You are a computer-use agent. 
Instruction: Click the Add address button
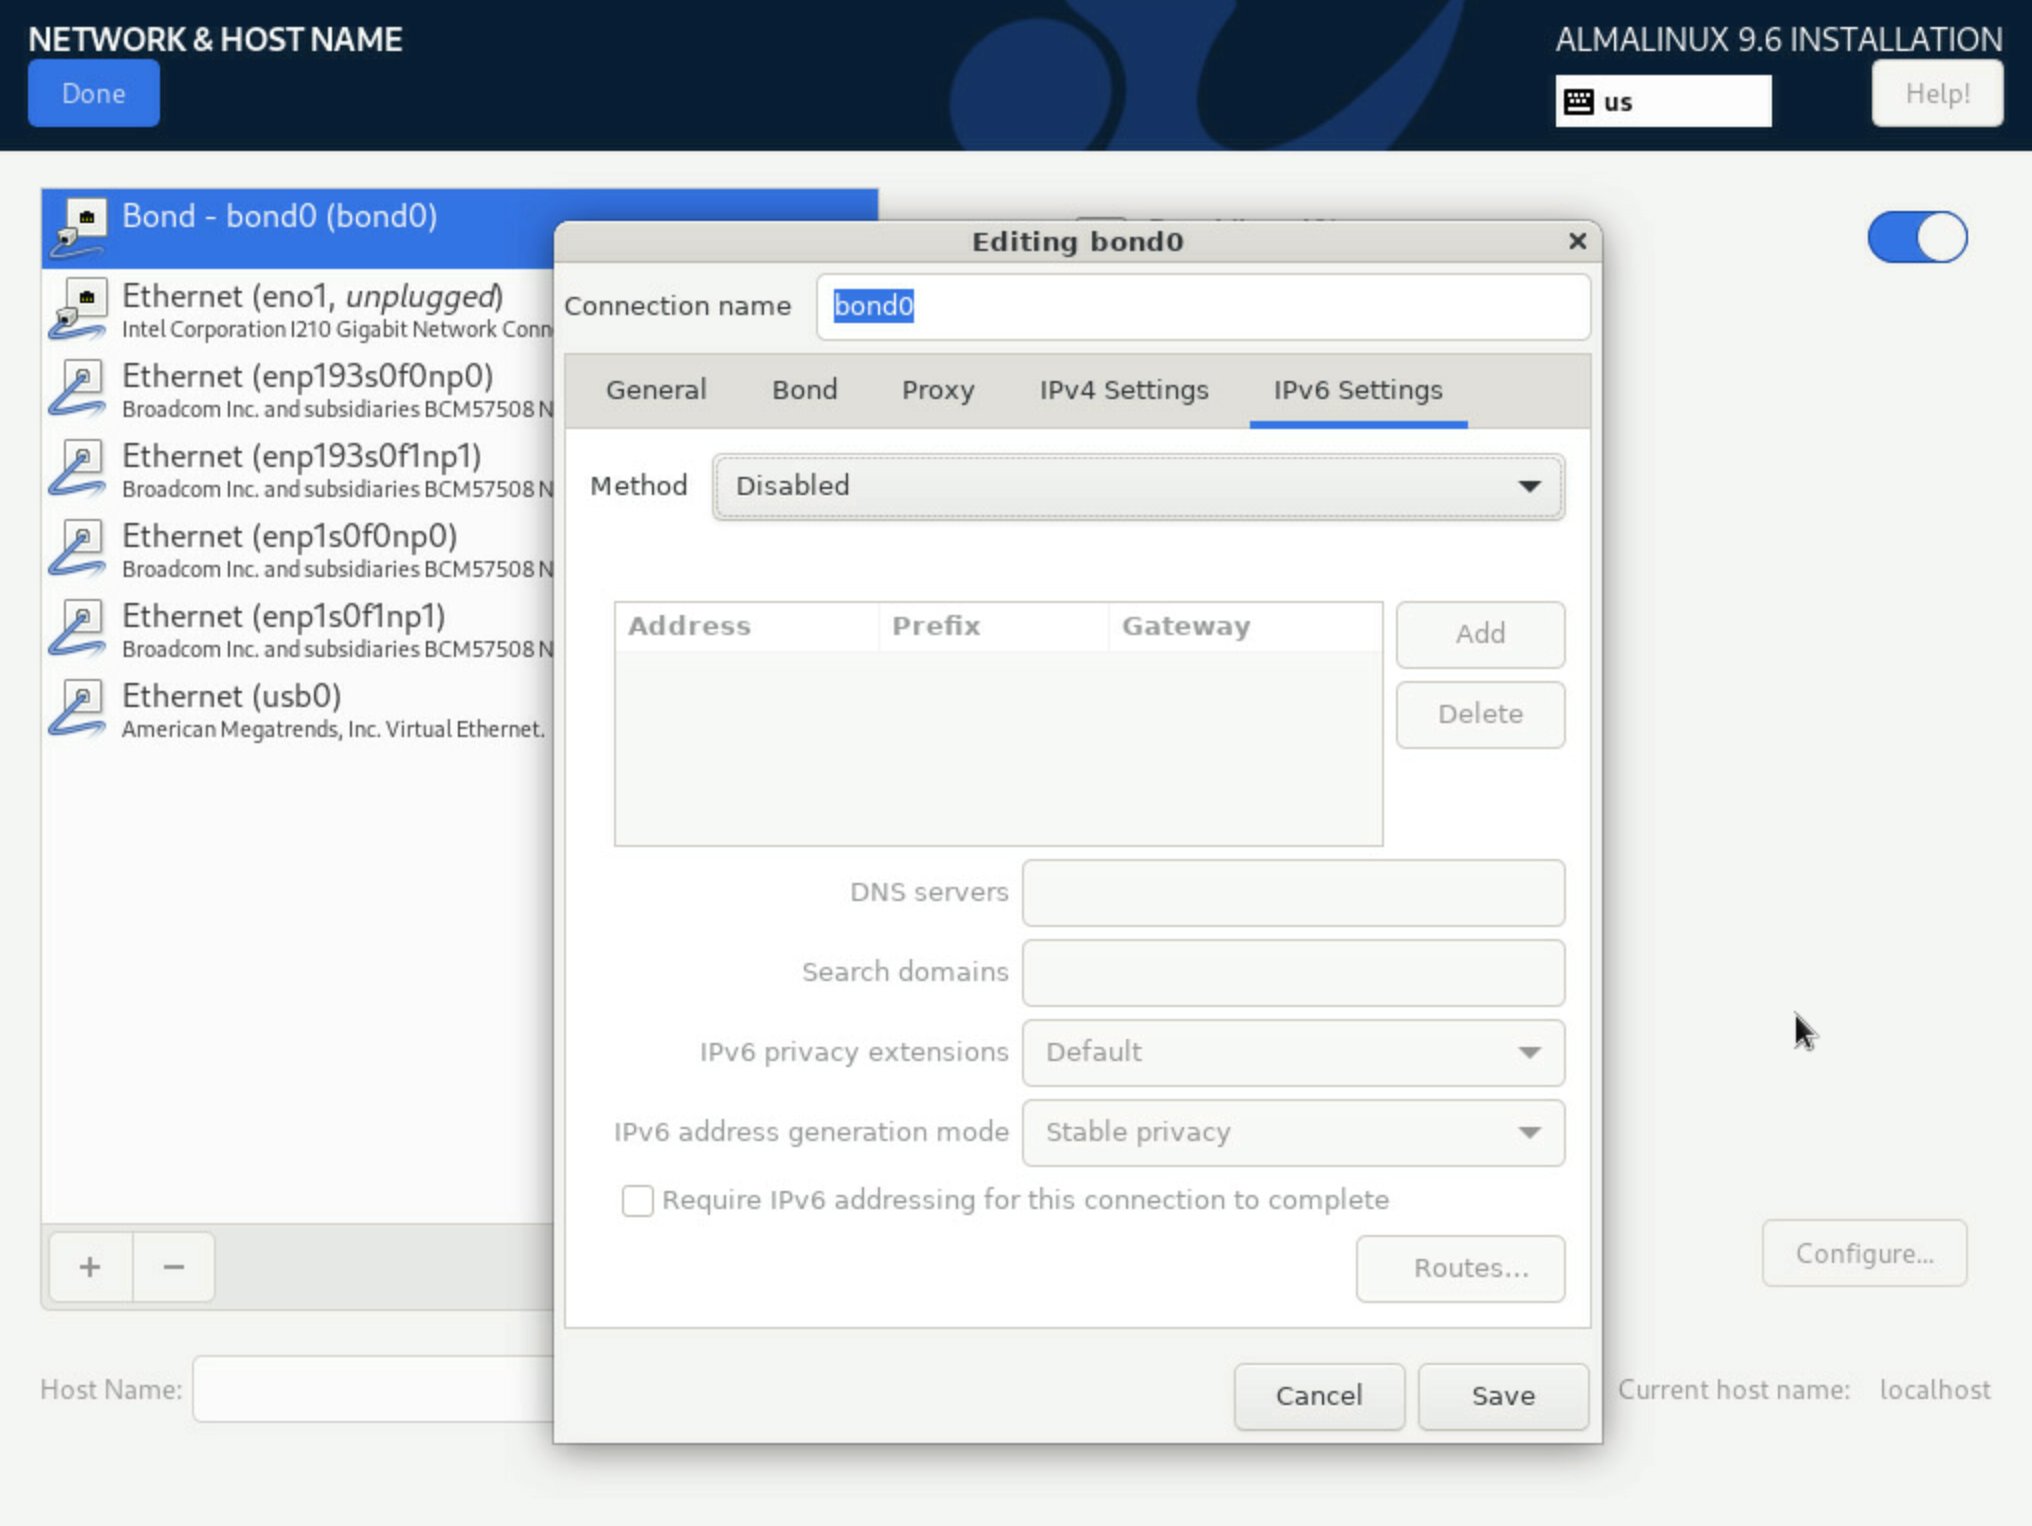click(x=1480, y=634)
